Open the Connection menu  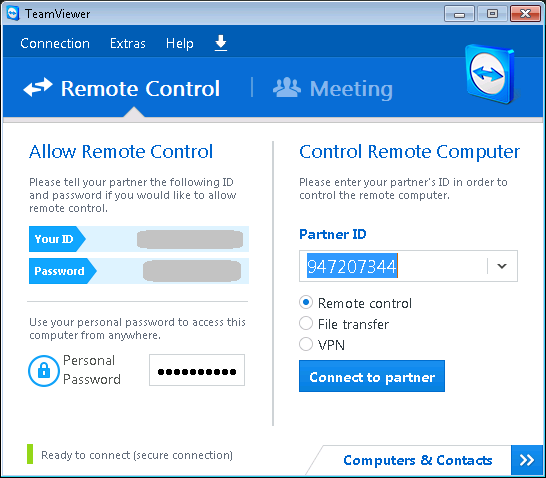[x=55, y=43]
